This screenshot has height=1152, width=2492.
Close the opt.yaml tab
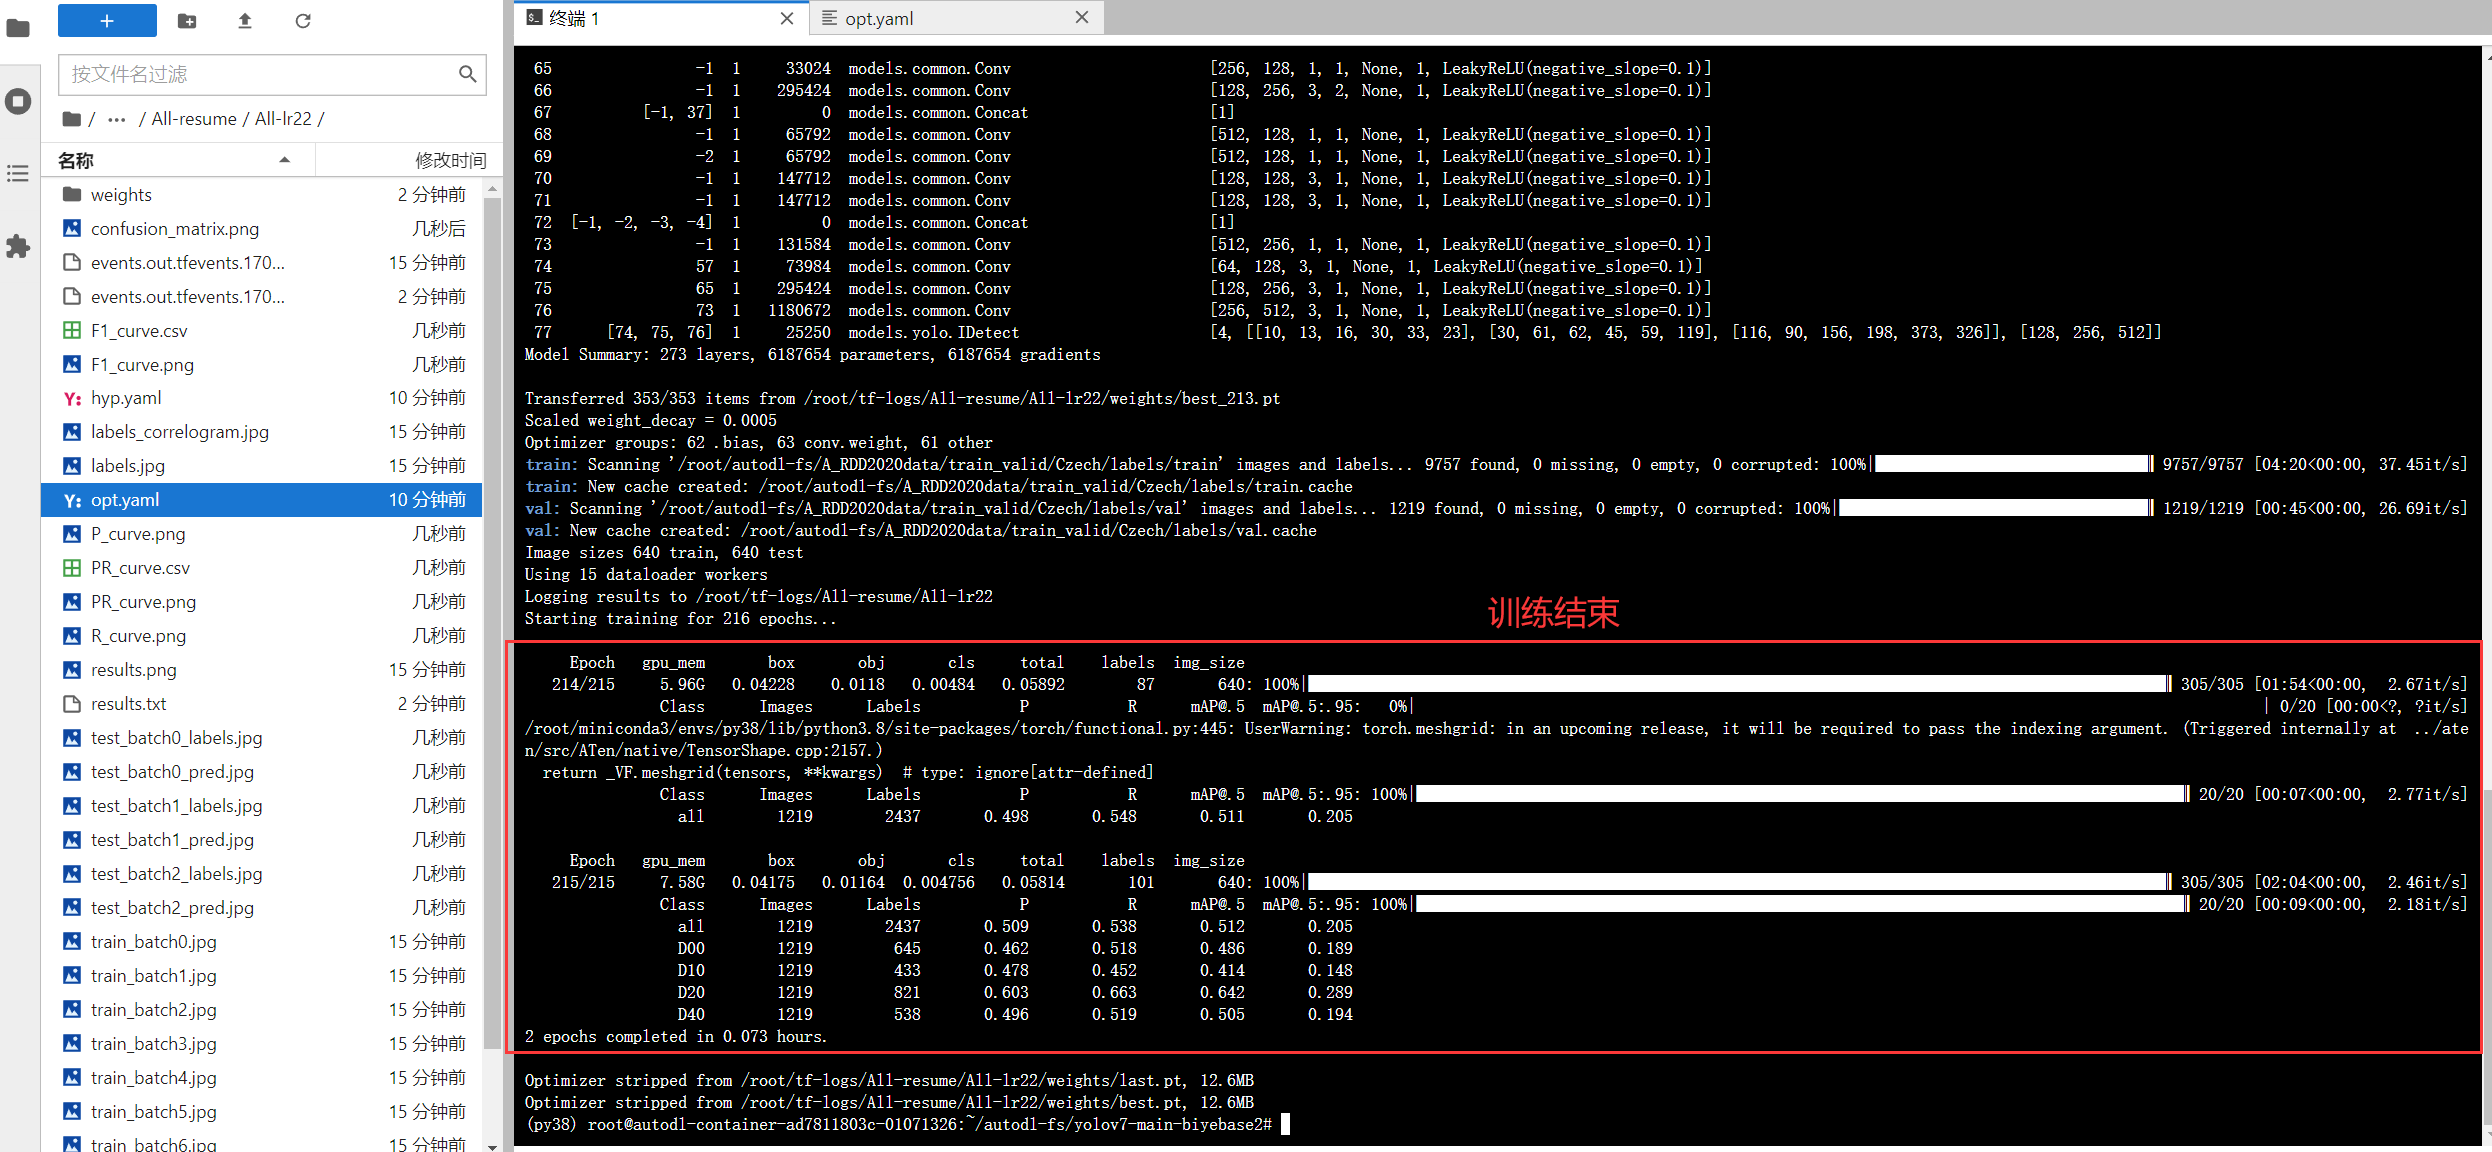point(1082,18)
